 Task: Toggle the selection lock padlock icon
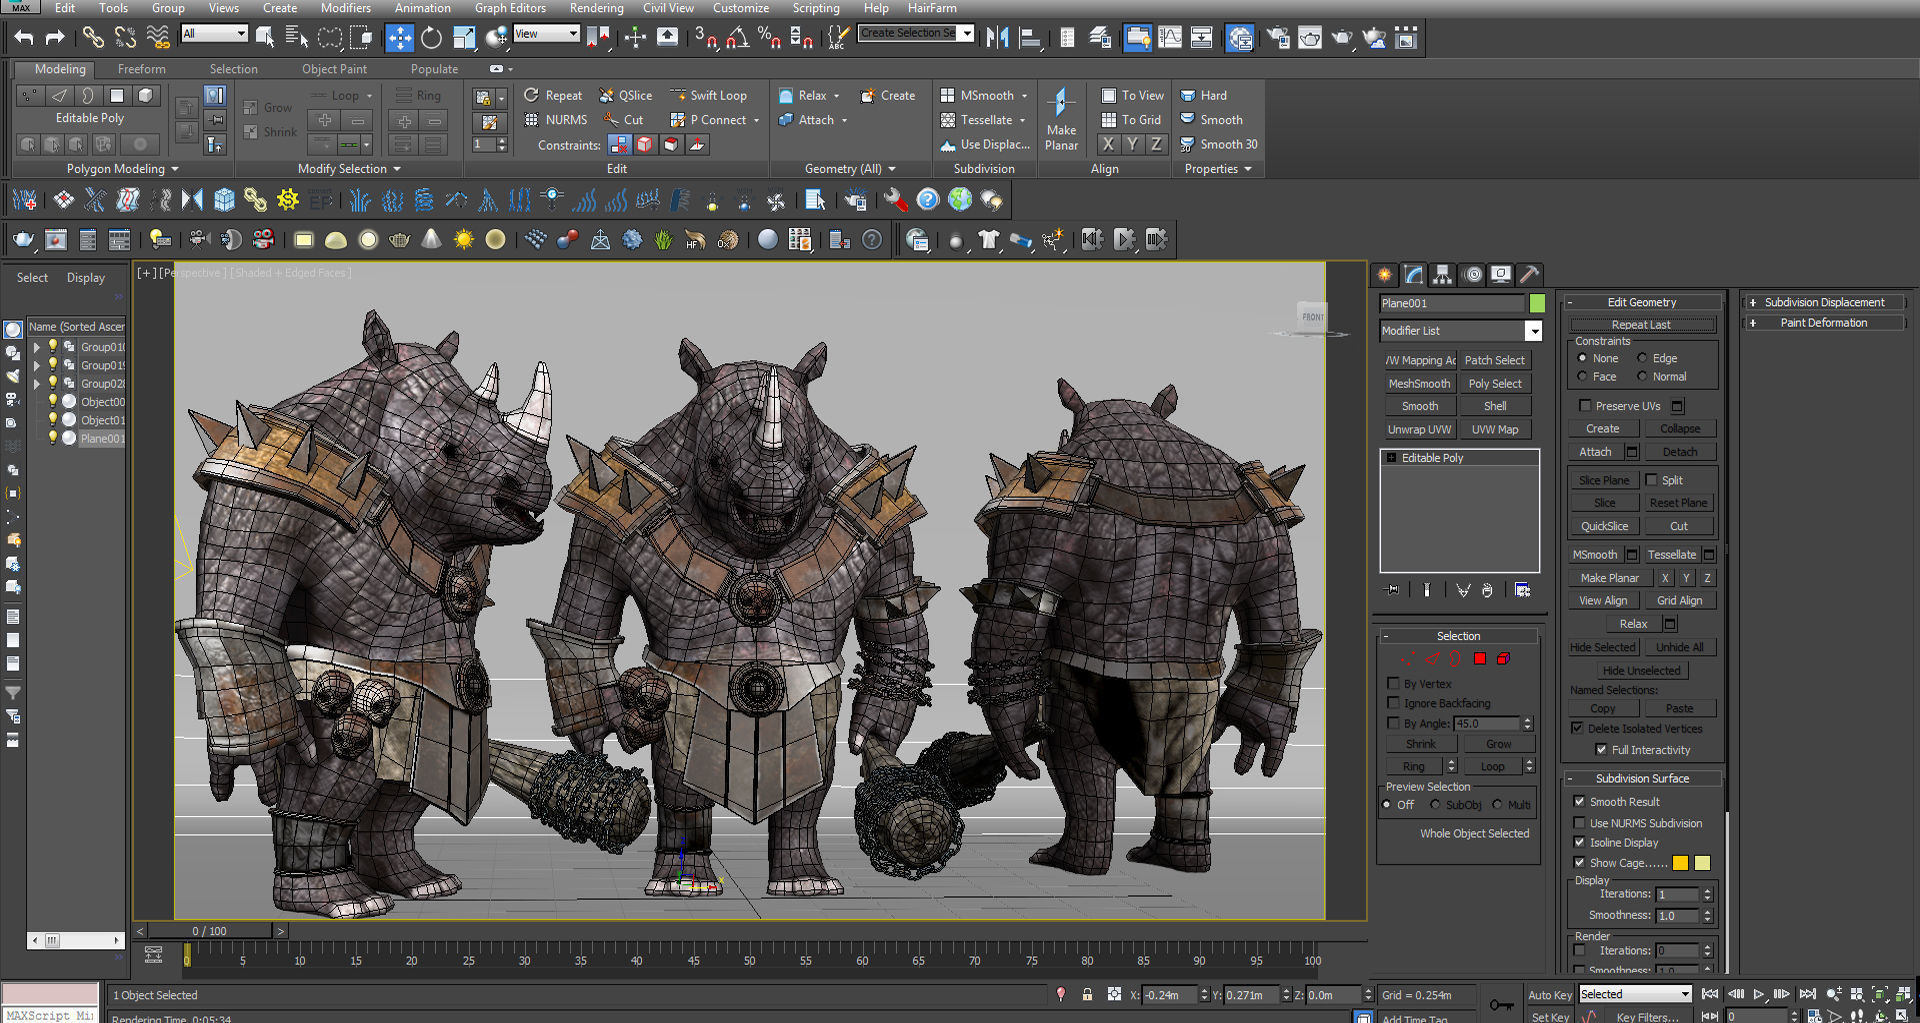coord(1087,994)
